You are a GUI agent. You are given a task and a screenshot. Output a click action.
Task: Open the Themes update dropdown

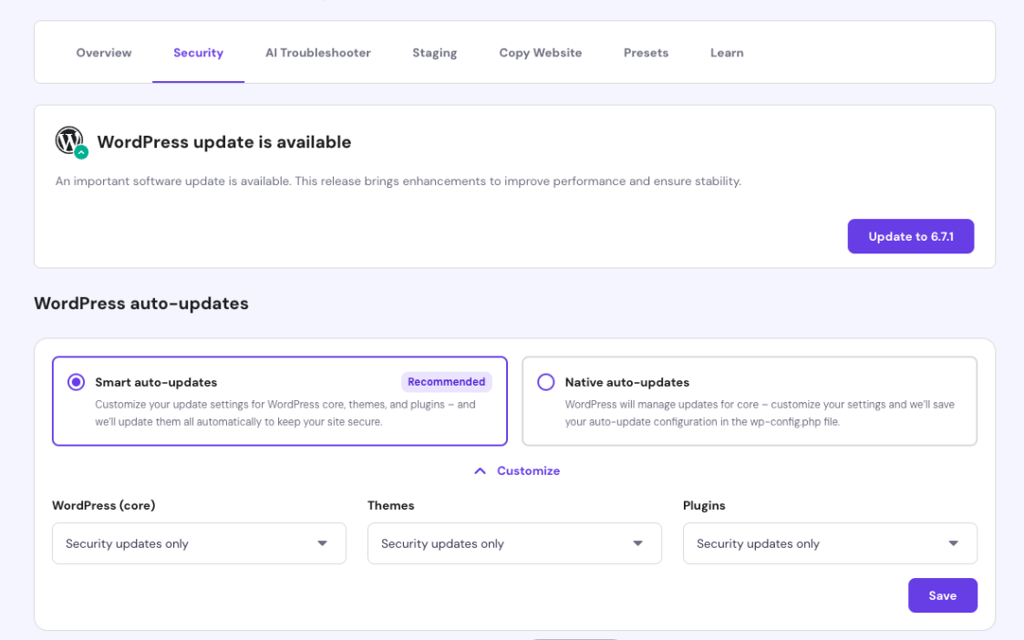click(x=515, y=543)
